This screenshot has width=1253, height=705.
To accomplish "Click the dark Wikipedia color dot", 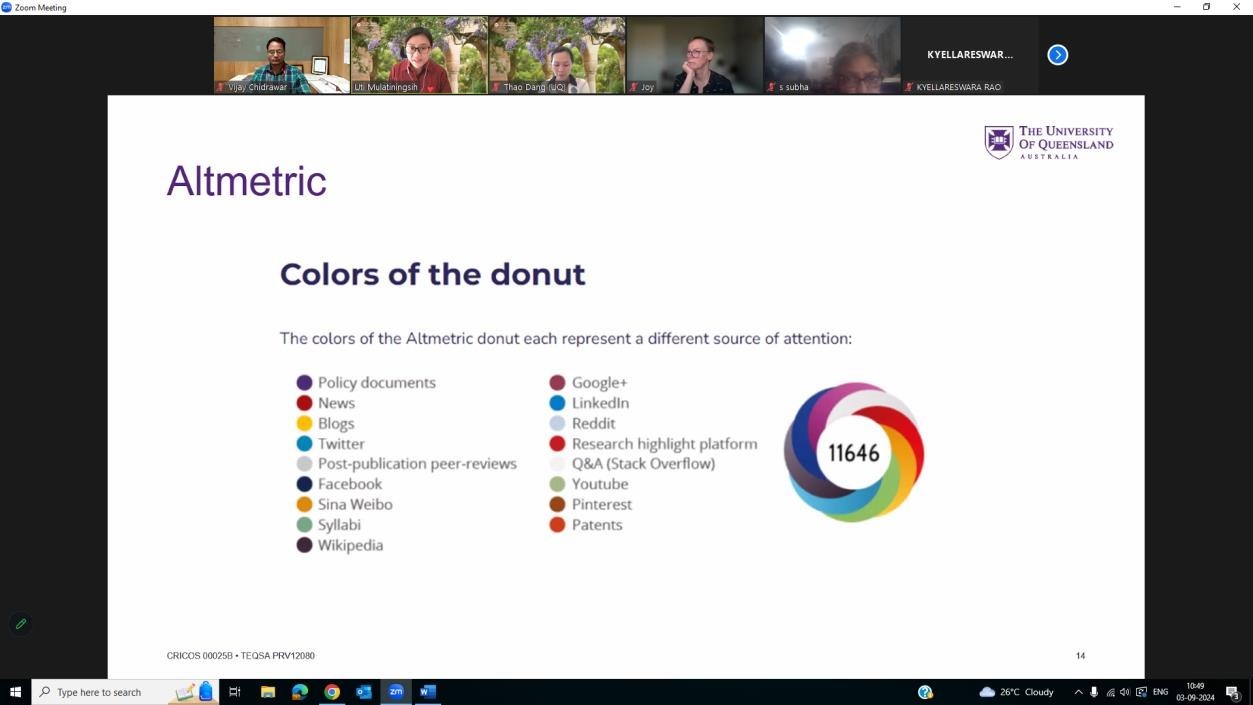I will point(304,545).
